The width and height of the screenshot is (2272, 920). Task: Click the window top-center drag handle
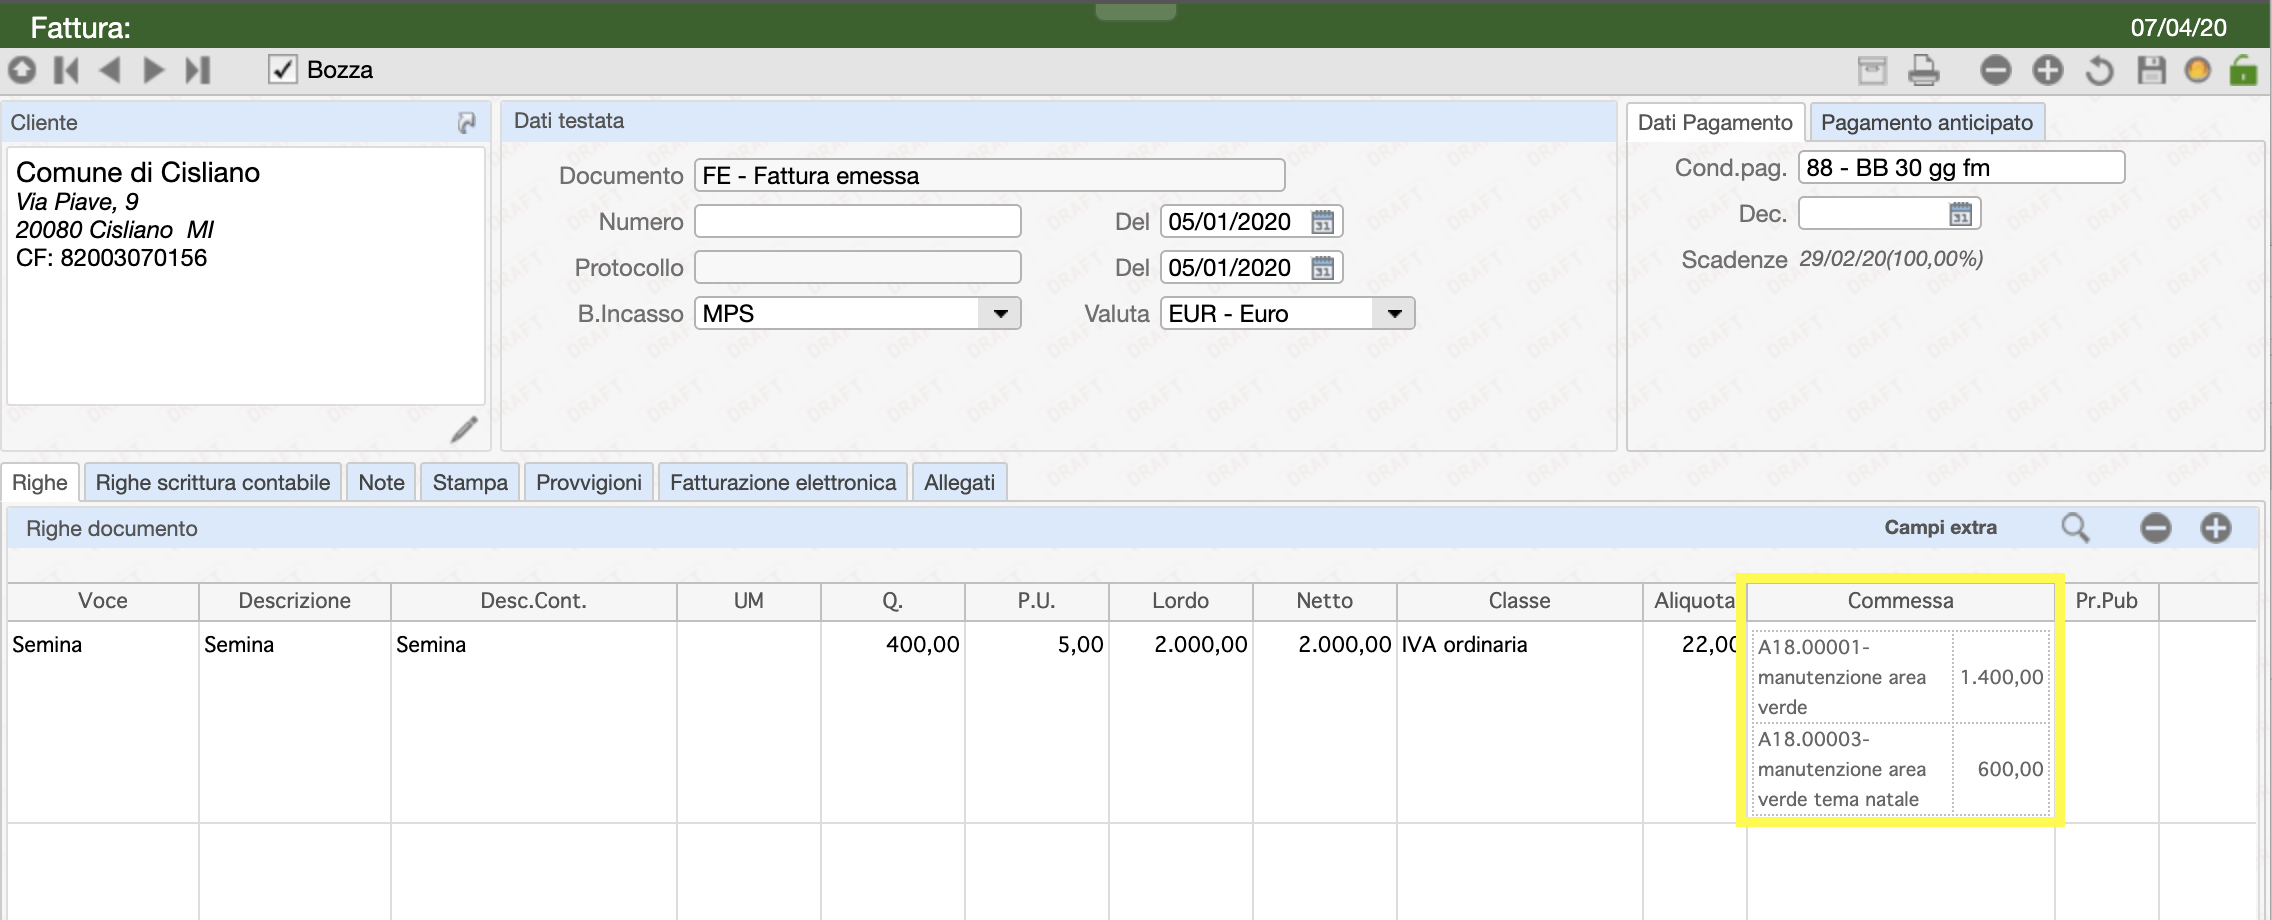(x=1136, y=10)
